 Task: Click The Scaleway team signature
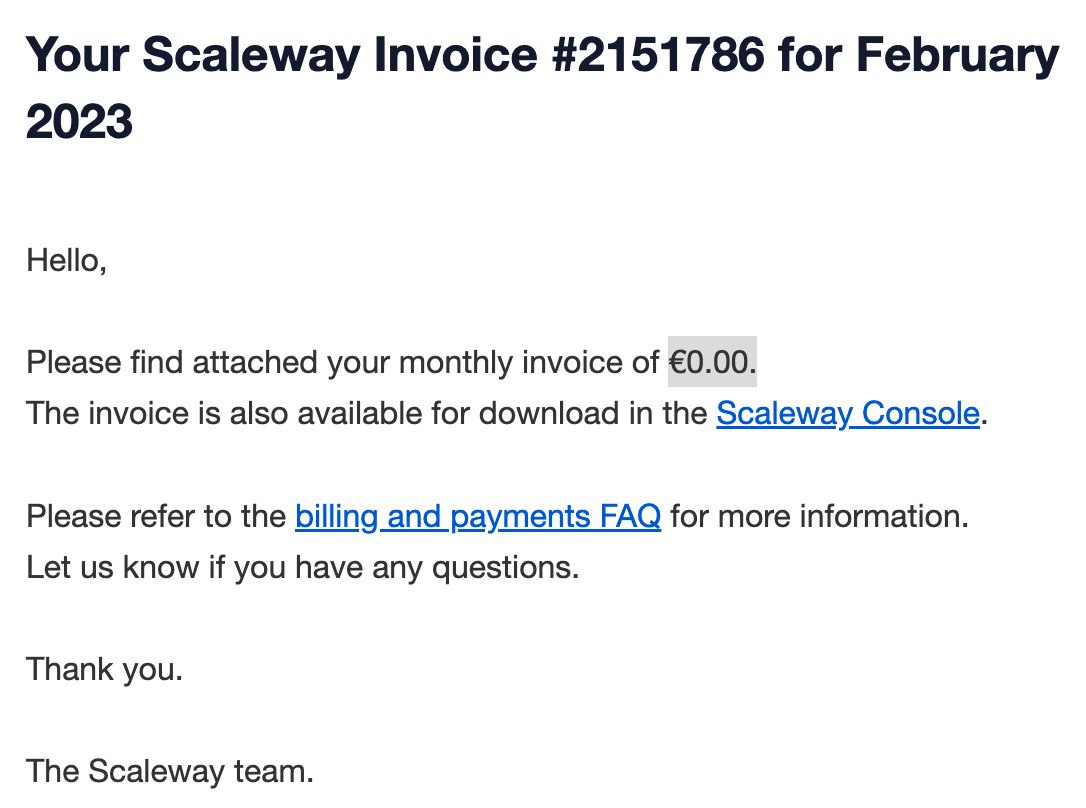point(170,771)
